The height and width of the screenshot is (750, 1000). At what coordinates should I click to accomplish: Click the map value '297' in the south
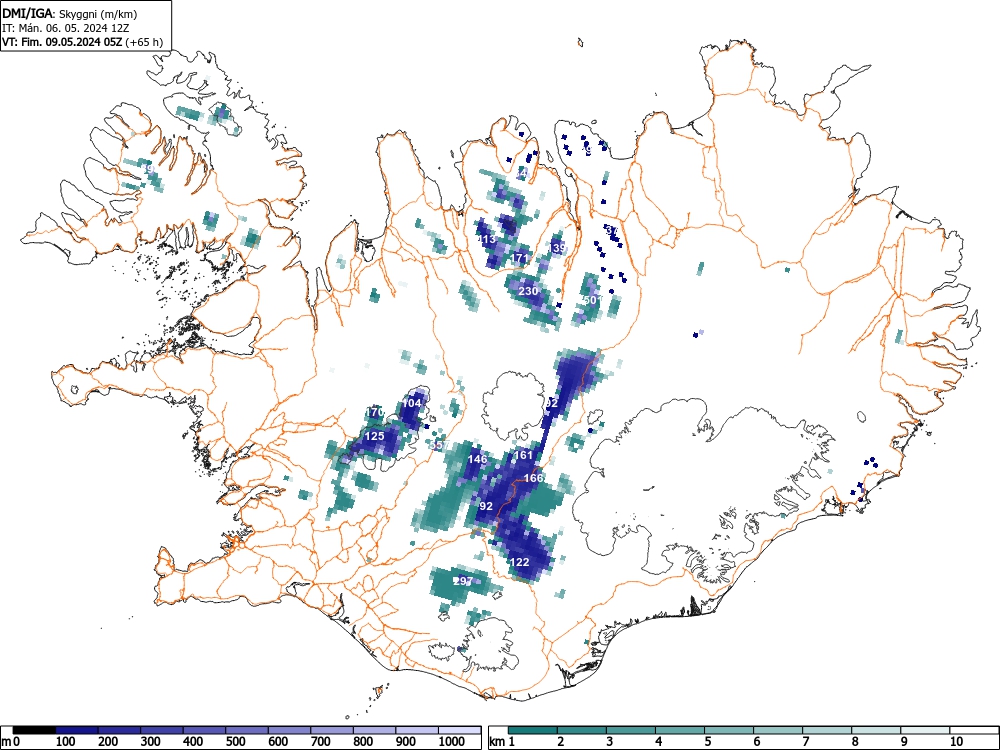(463, 581)
